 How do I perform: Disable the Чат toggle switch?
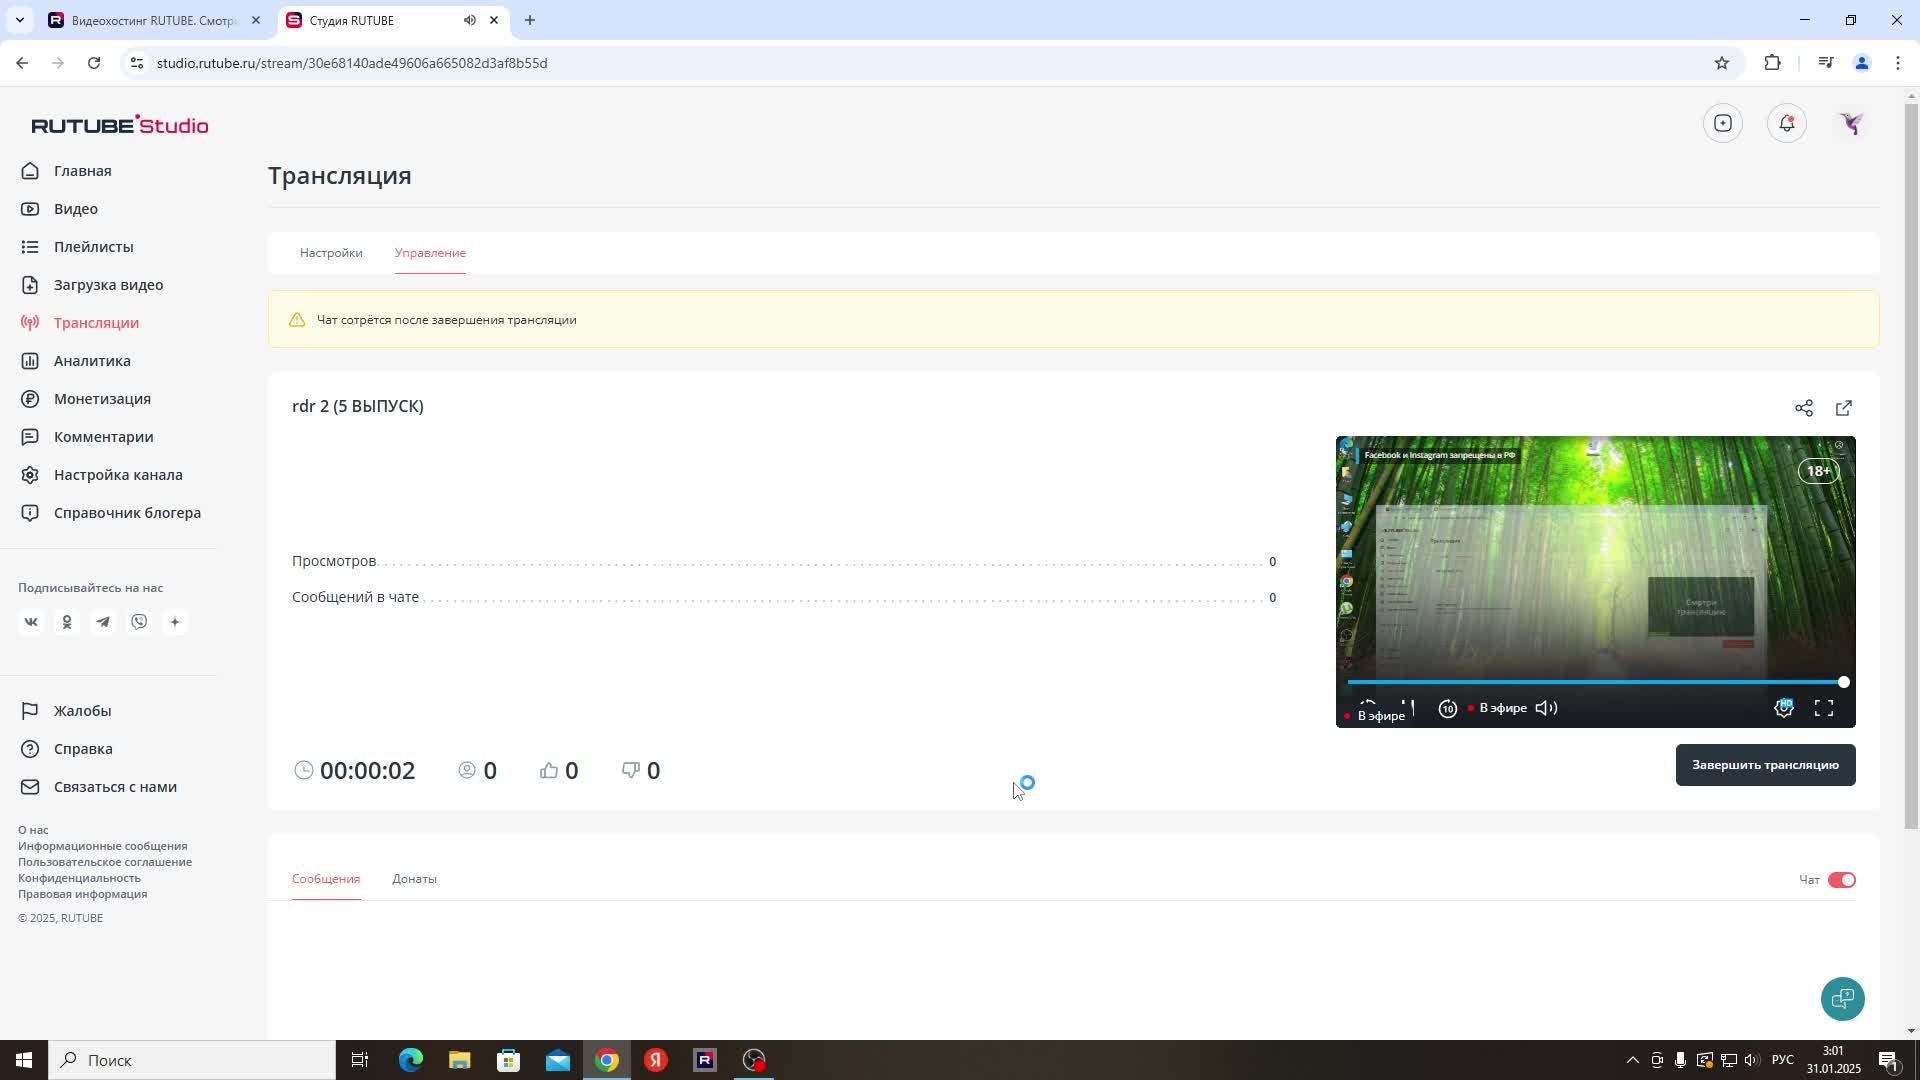[1841, 880]
